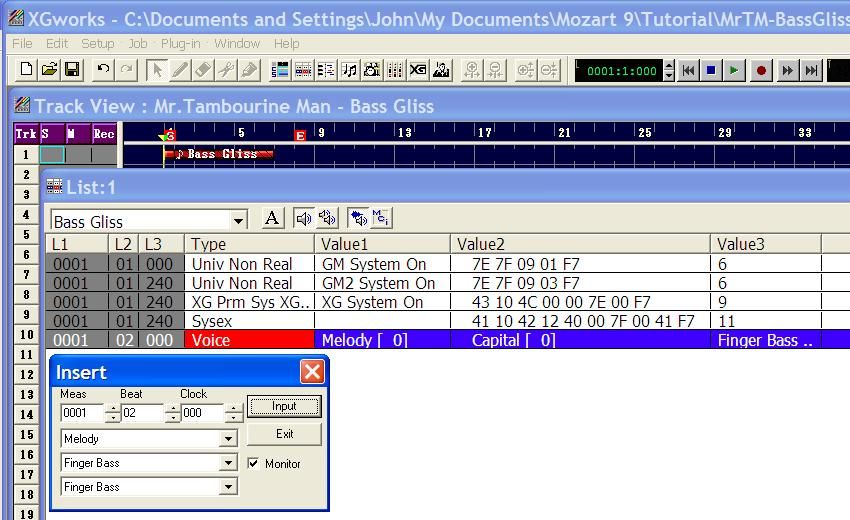The image size is (850, 520).
Task: Zoom out horizontally with magnifier minus
Action: point(495,70)
